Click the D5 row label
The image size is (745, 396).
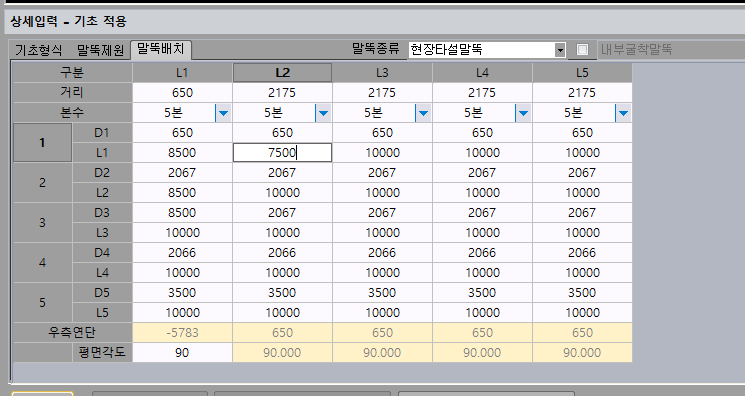(102, 292)
